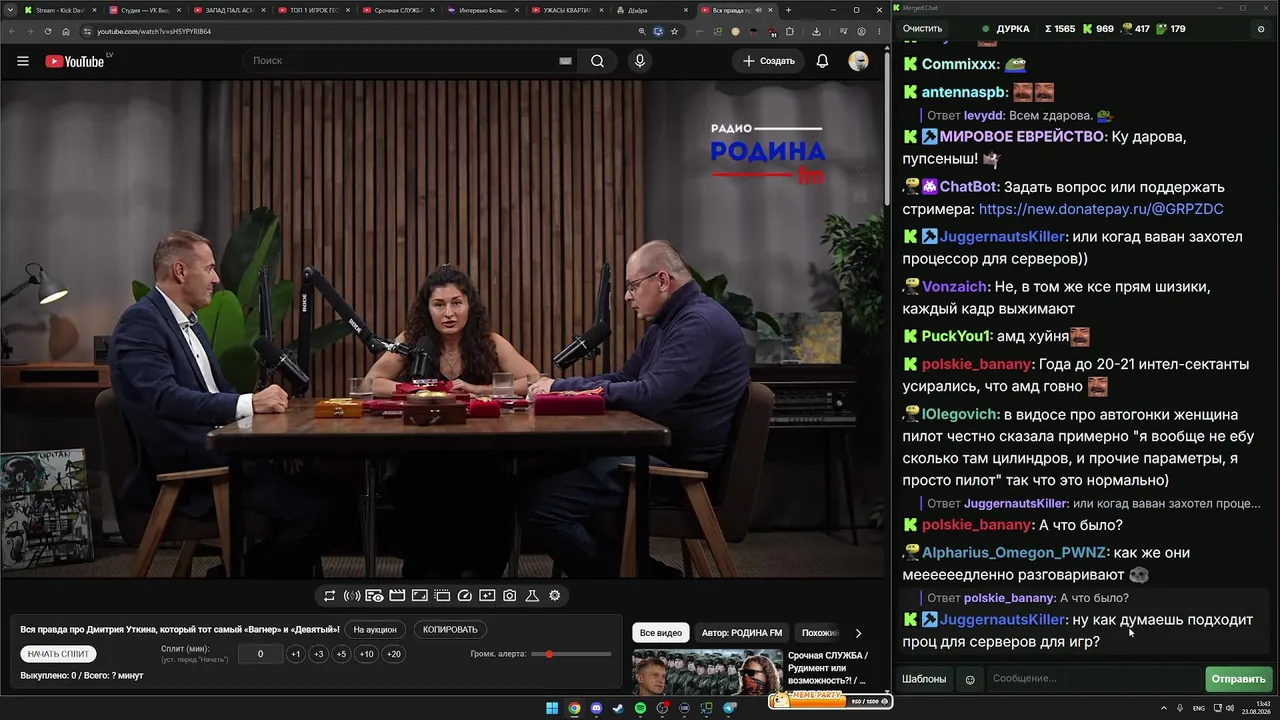Viewport: 1280px width, 720px height.
Task: Focus the chat Сообщение input field
Action: (1093, 679)
